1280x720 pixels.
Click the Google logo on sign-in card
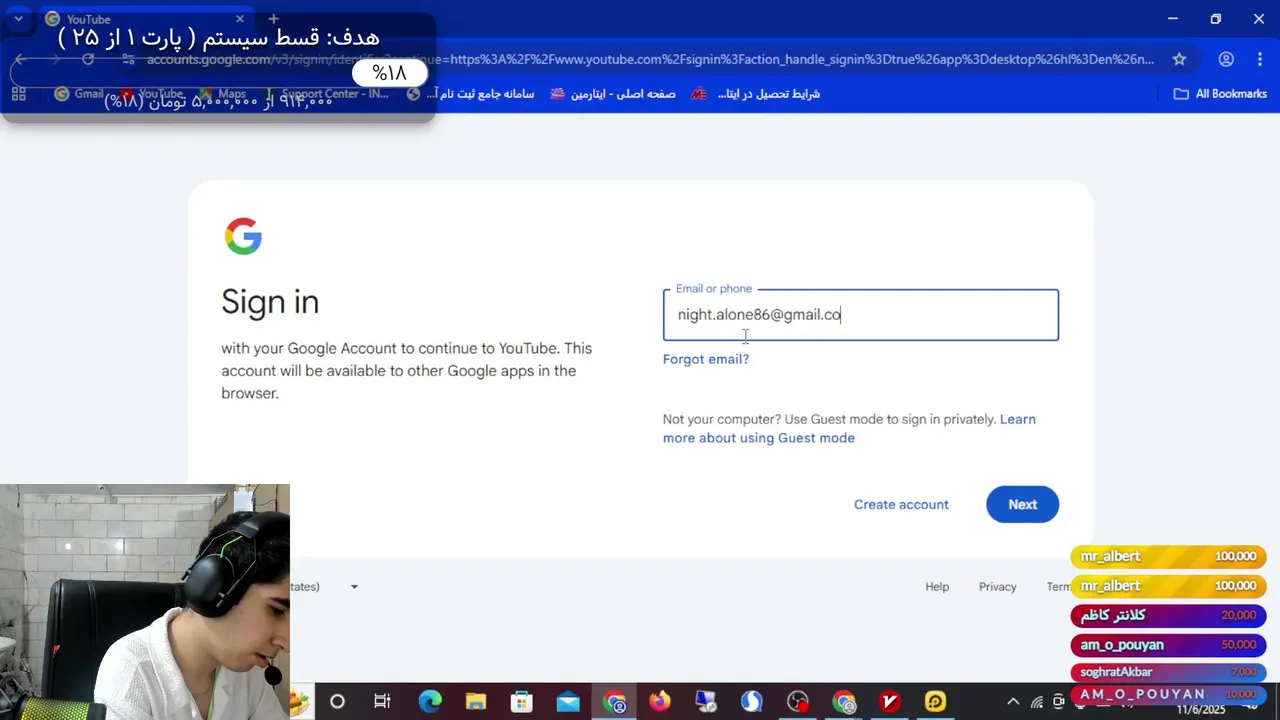(x=243, y=237)
